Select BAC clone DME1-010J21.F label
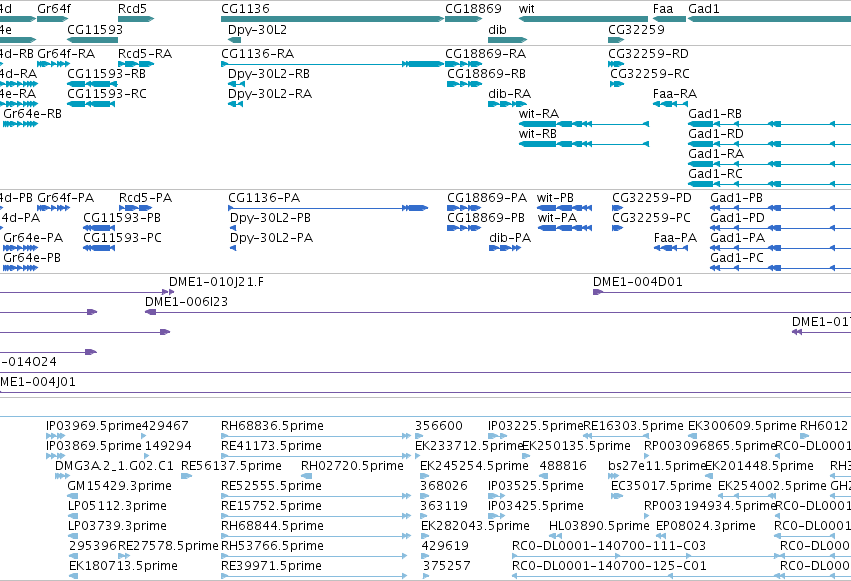 216,282
